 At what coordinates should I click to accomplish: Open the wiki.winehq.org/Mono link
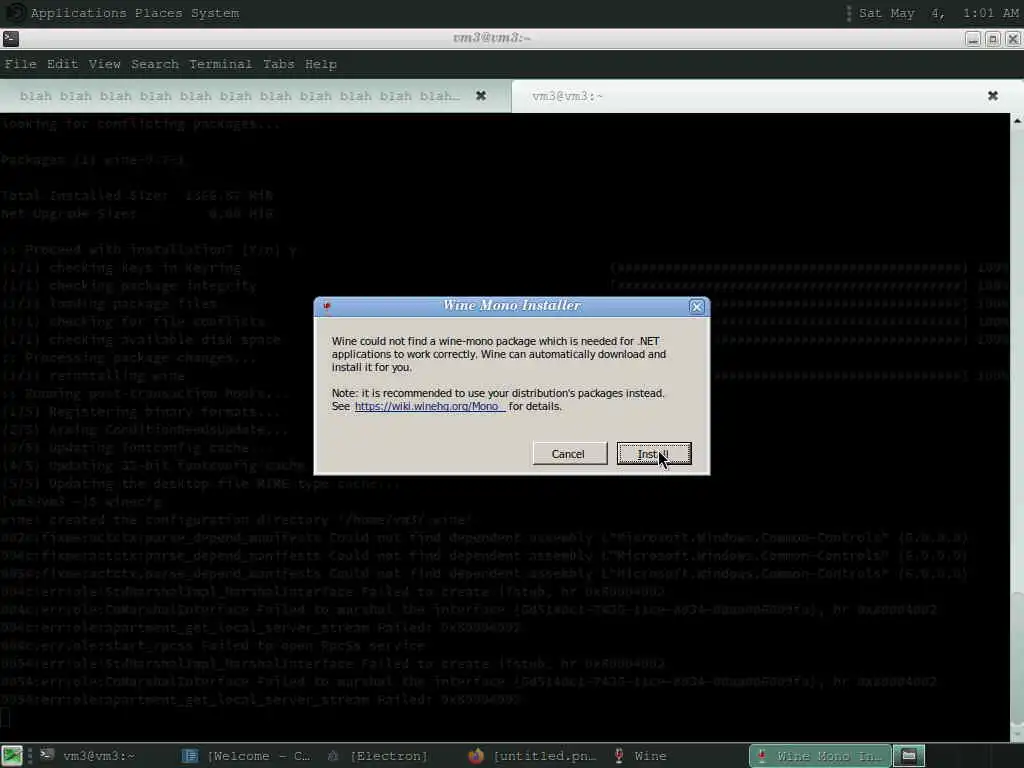point(429,406)
